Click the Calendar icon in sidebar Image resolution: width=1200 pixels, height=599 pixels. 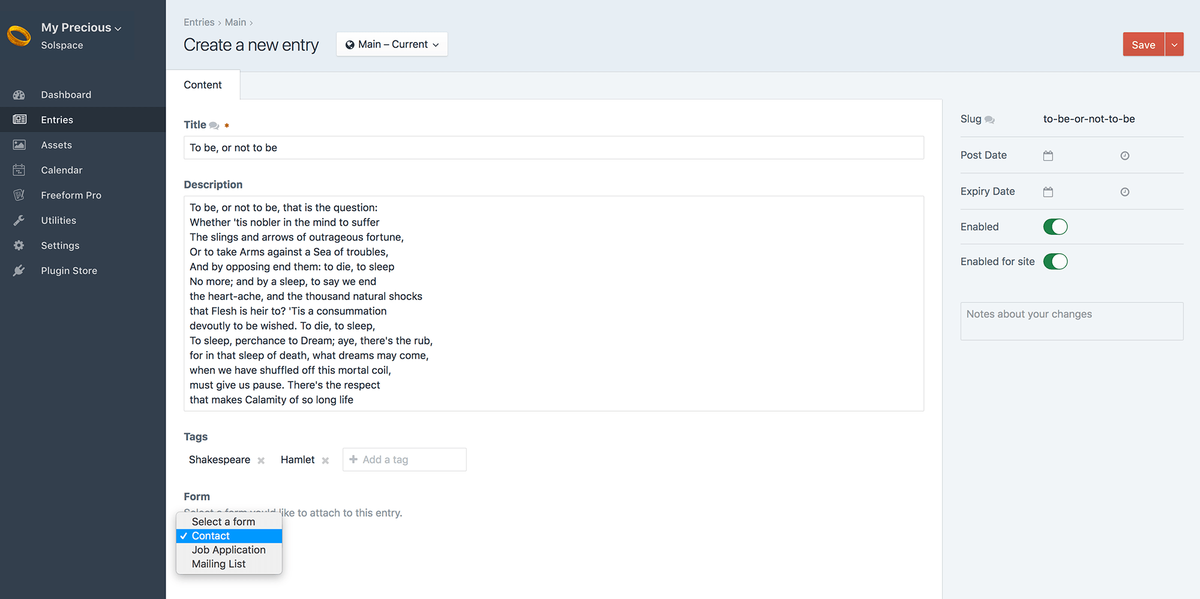pos(19,170)
